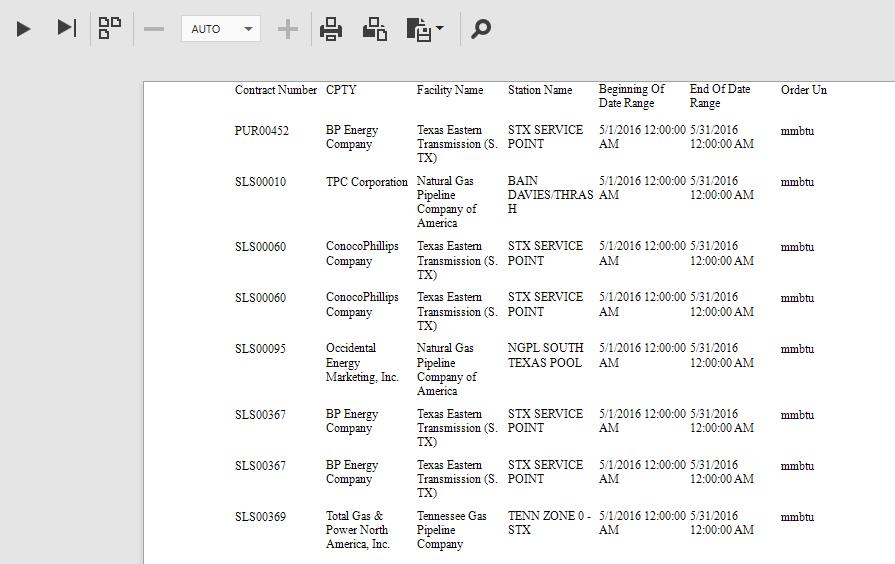Viewport: 895px width, 564px height.
Task: Open the export/save report icon
Action: pyautogui.click(x=418, y=29)
